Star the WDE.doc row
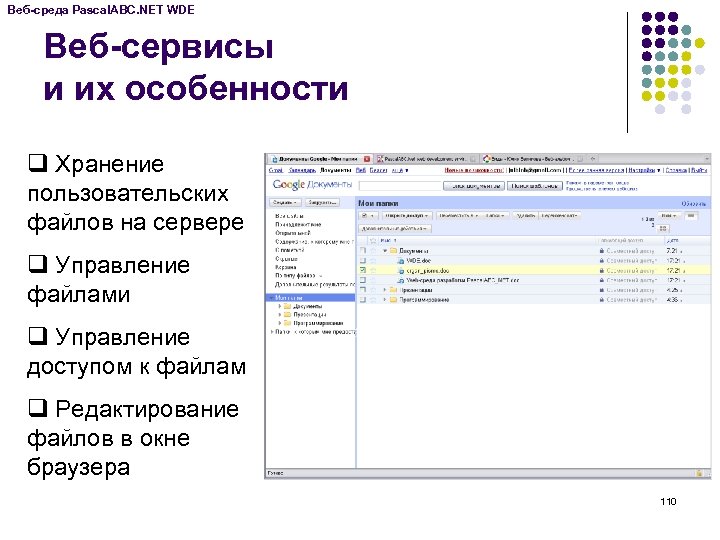 click(x=373, y=261)
